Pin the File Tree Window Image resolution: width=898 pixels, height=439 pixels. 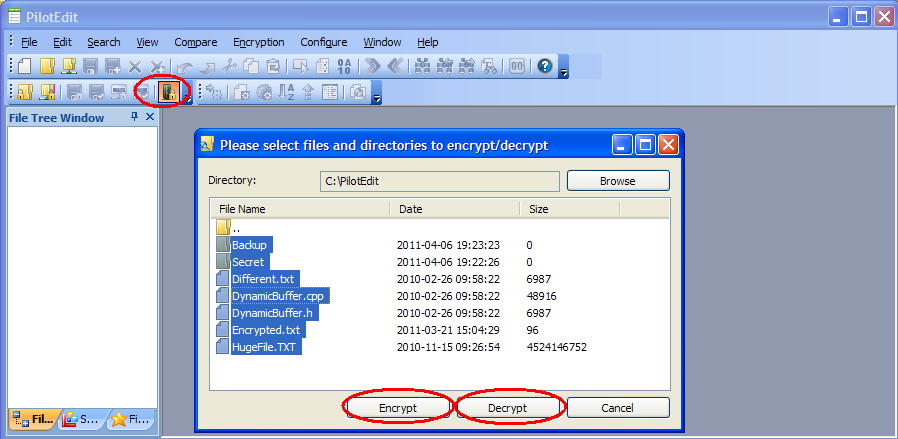[x=135, y=117]
